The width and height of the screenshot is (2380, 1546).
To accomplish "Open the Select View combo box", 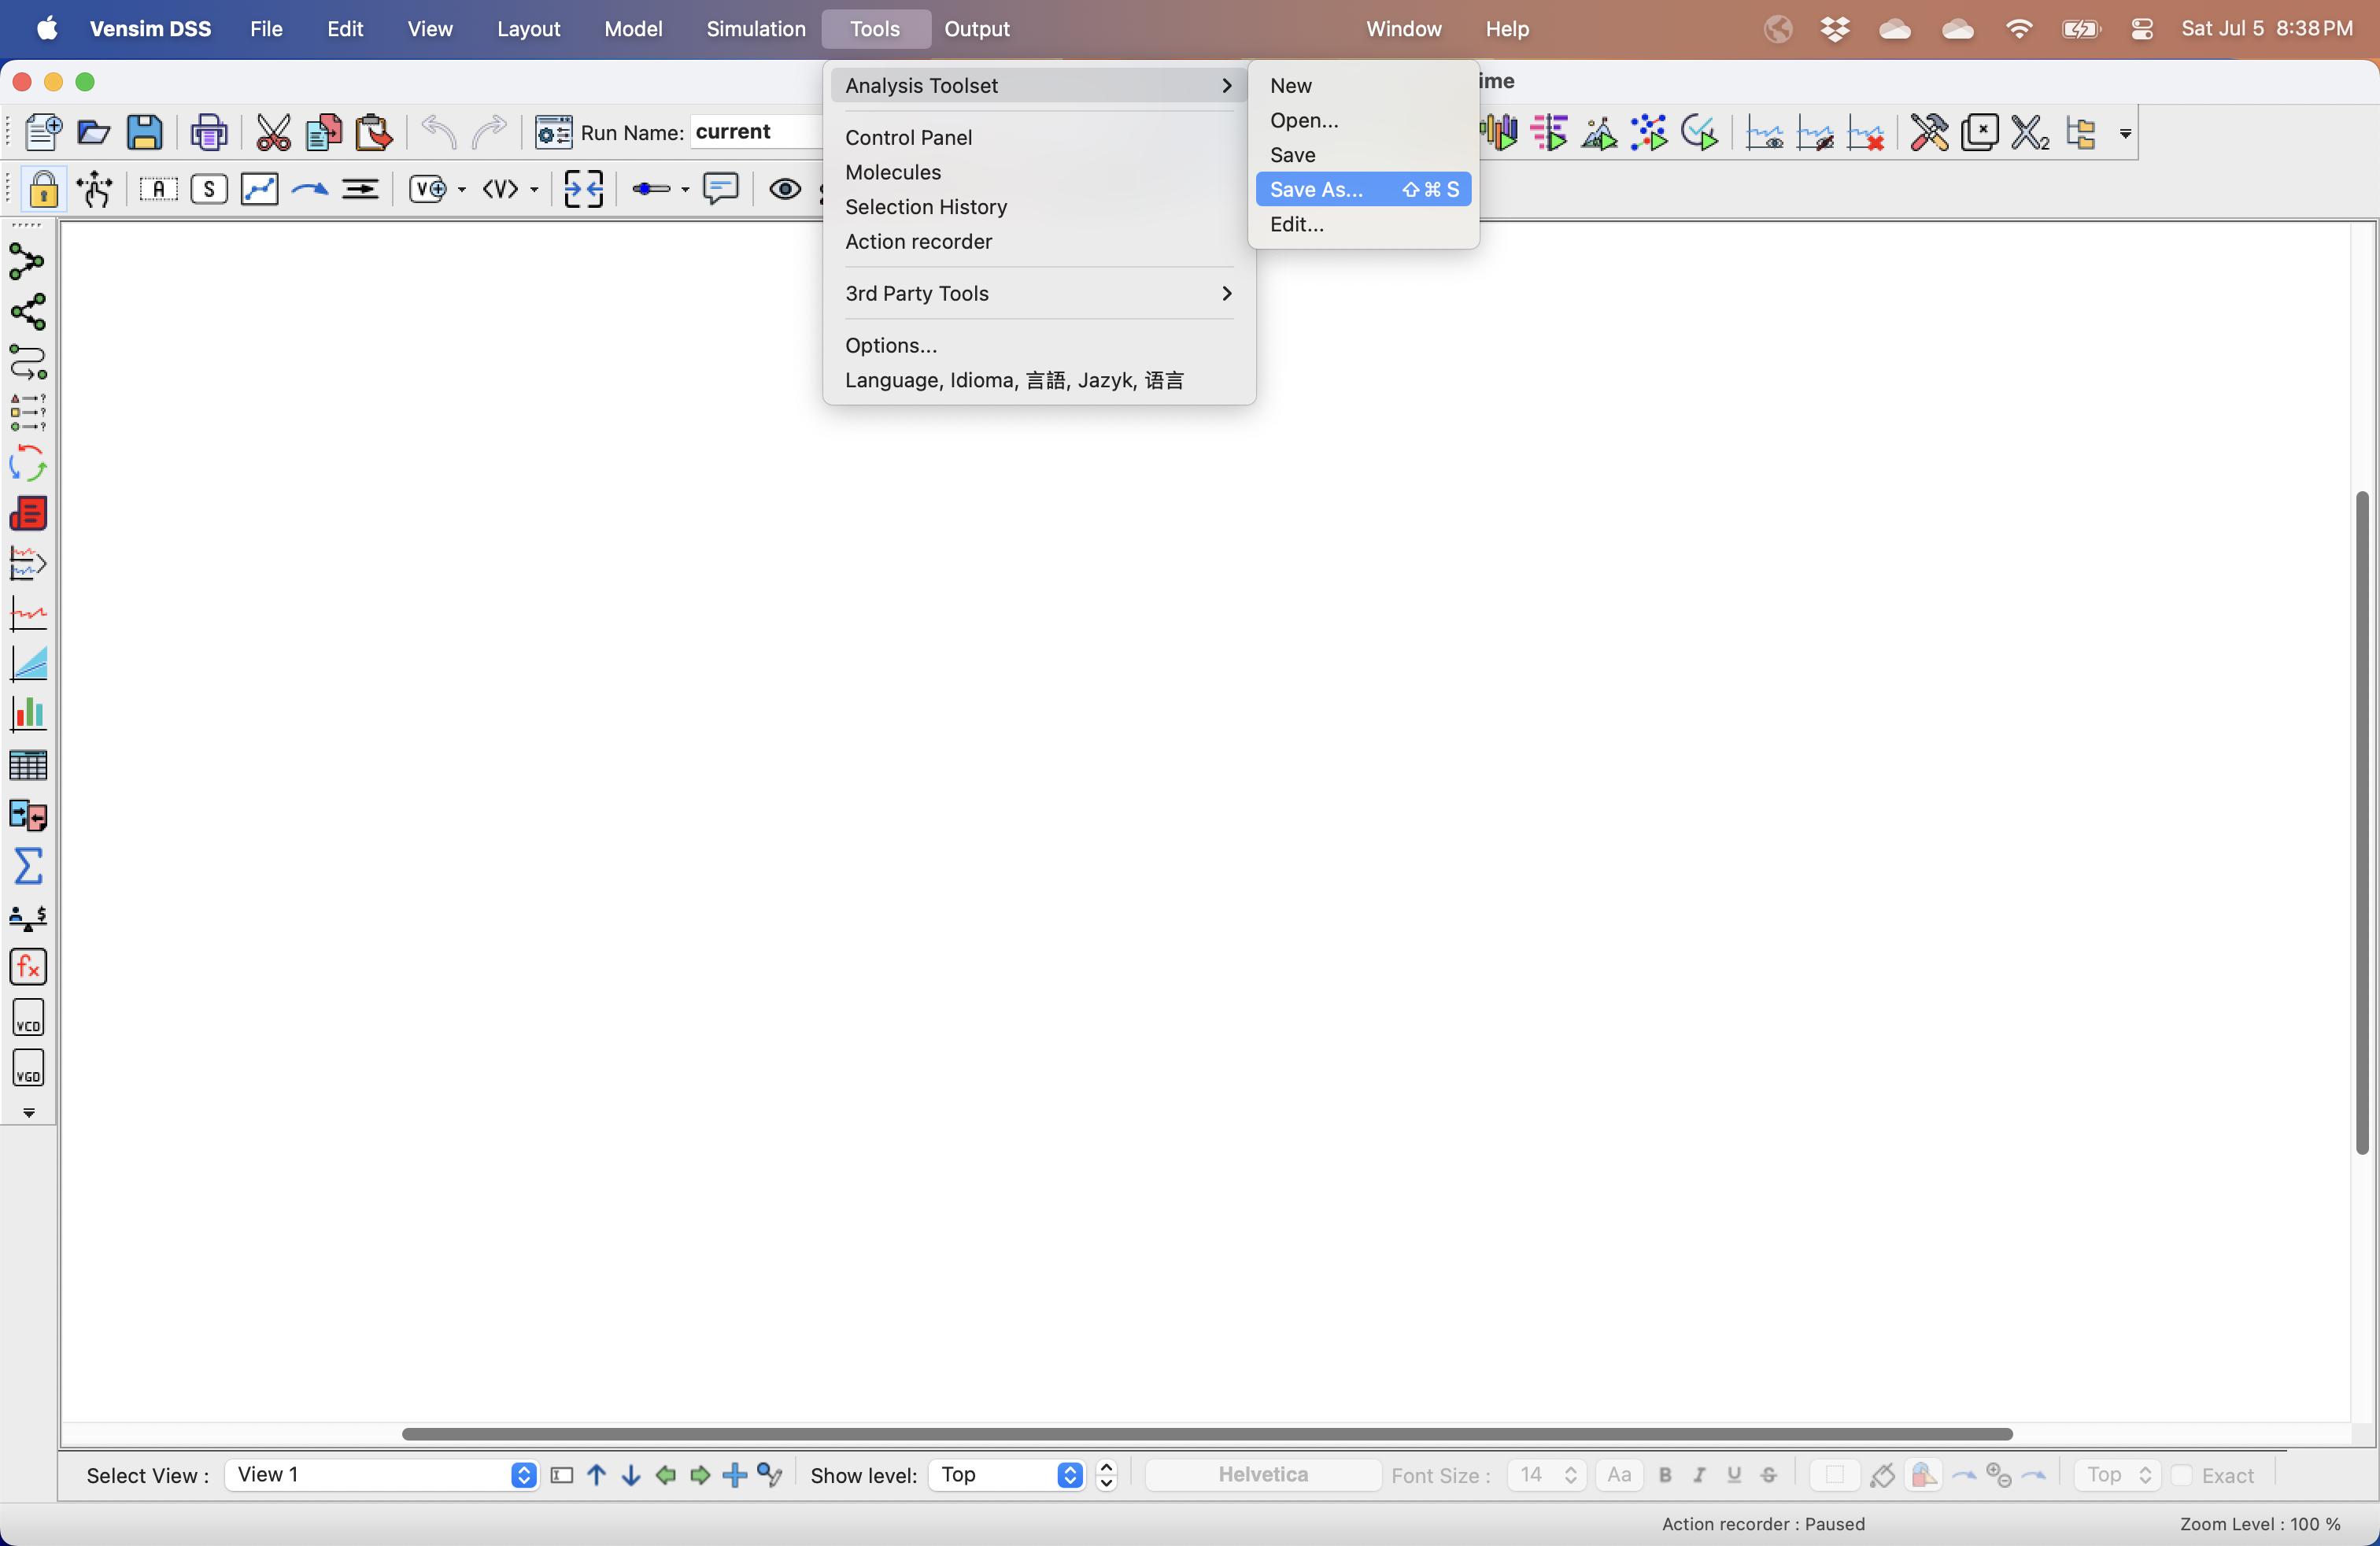I will pos(381,1474).
